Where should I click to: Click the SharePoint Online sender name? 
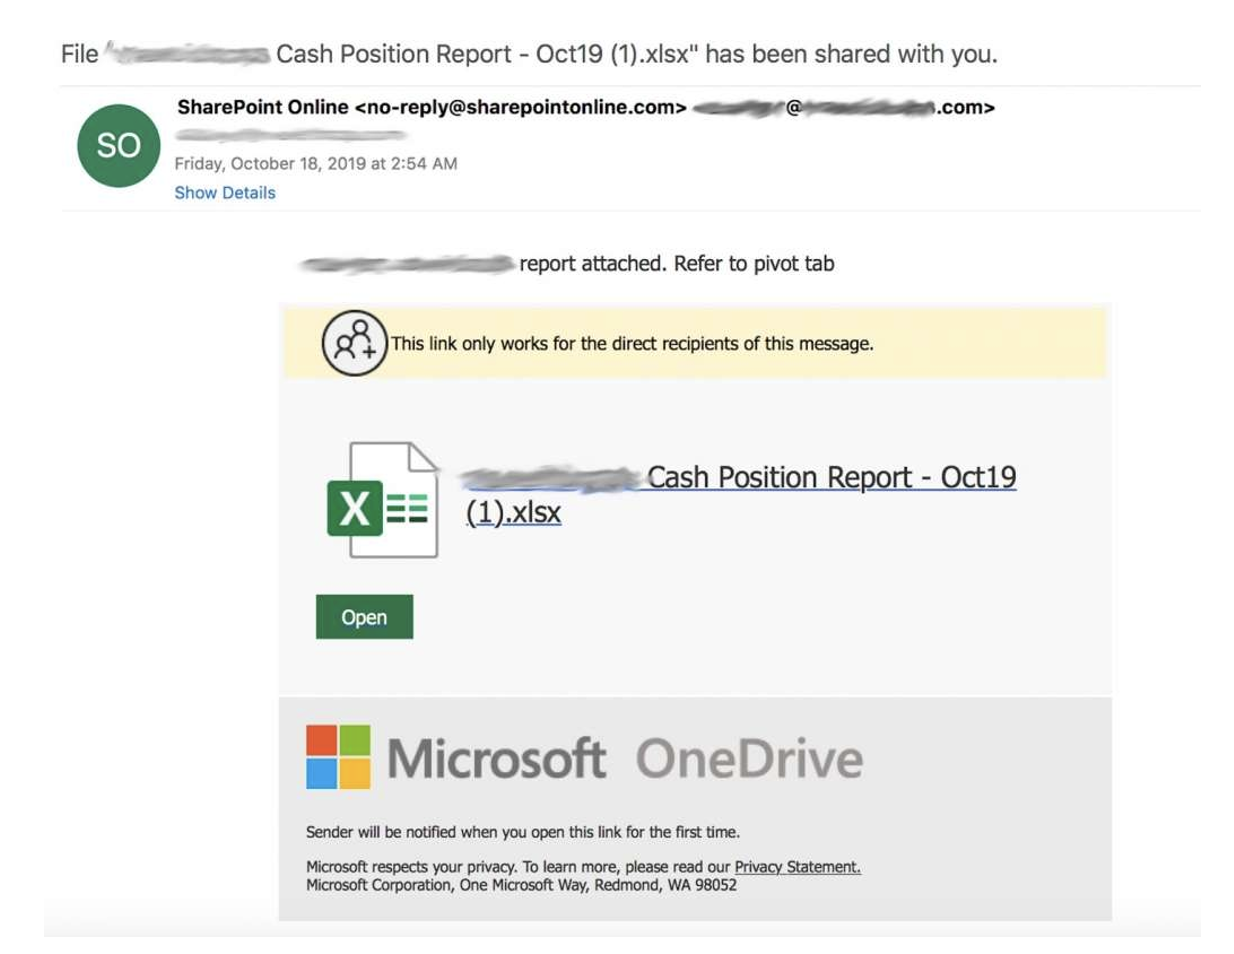(x=263, y=107)
